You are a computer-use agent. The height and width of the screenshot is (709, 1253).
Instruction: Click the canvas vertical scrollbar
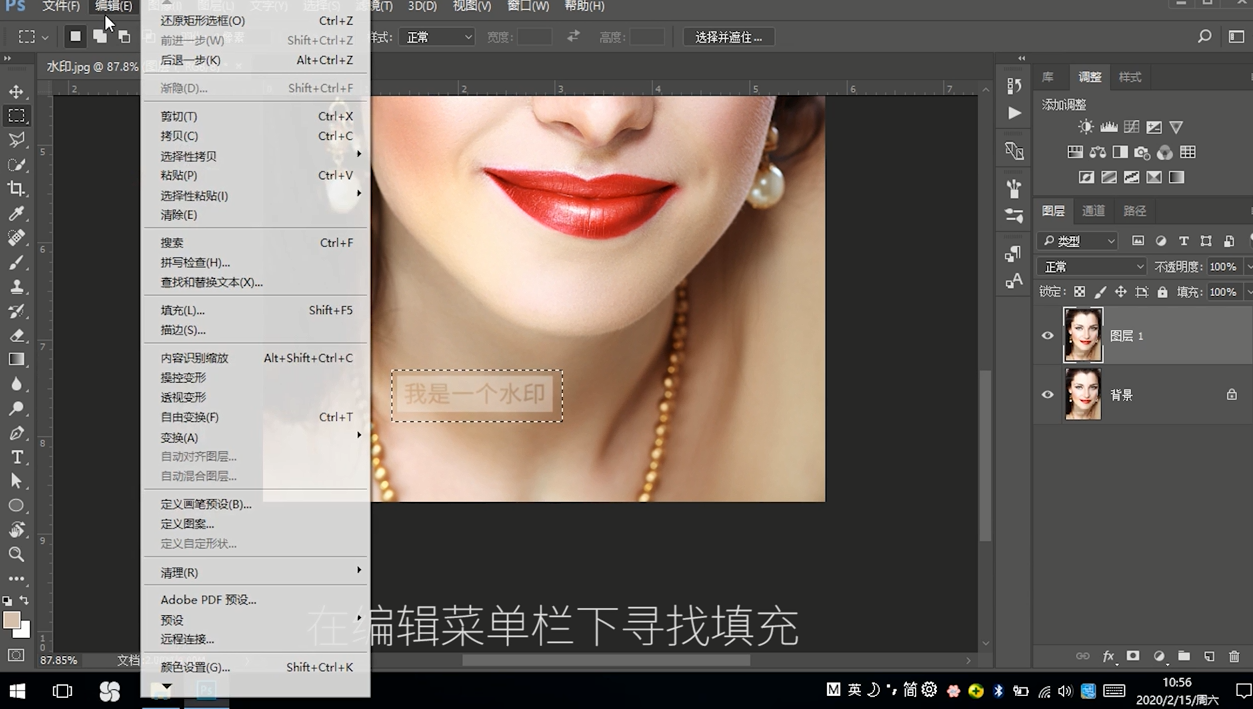tap(985, 455)
